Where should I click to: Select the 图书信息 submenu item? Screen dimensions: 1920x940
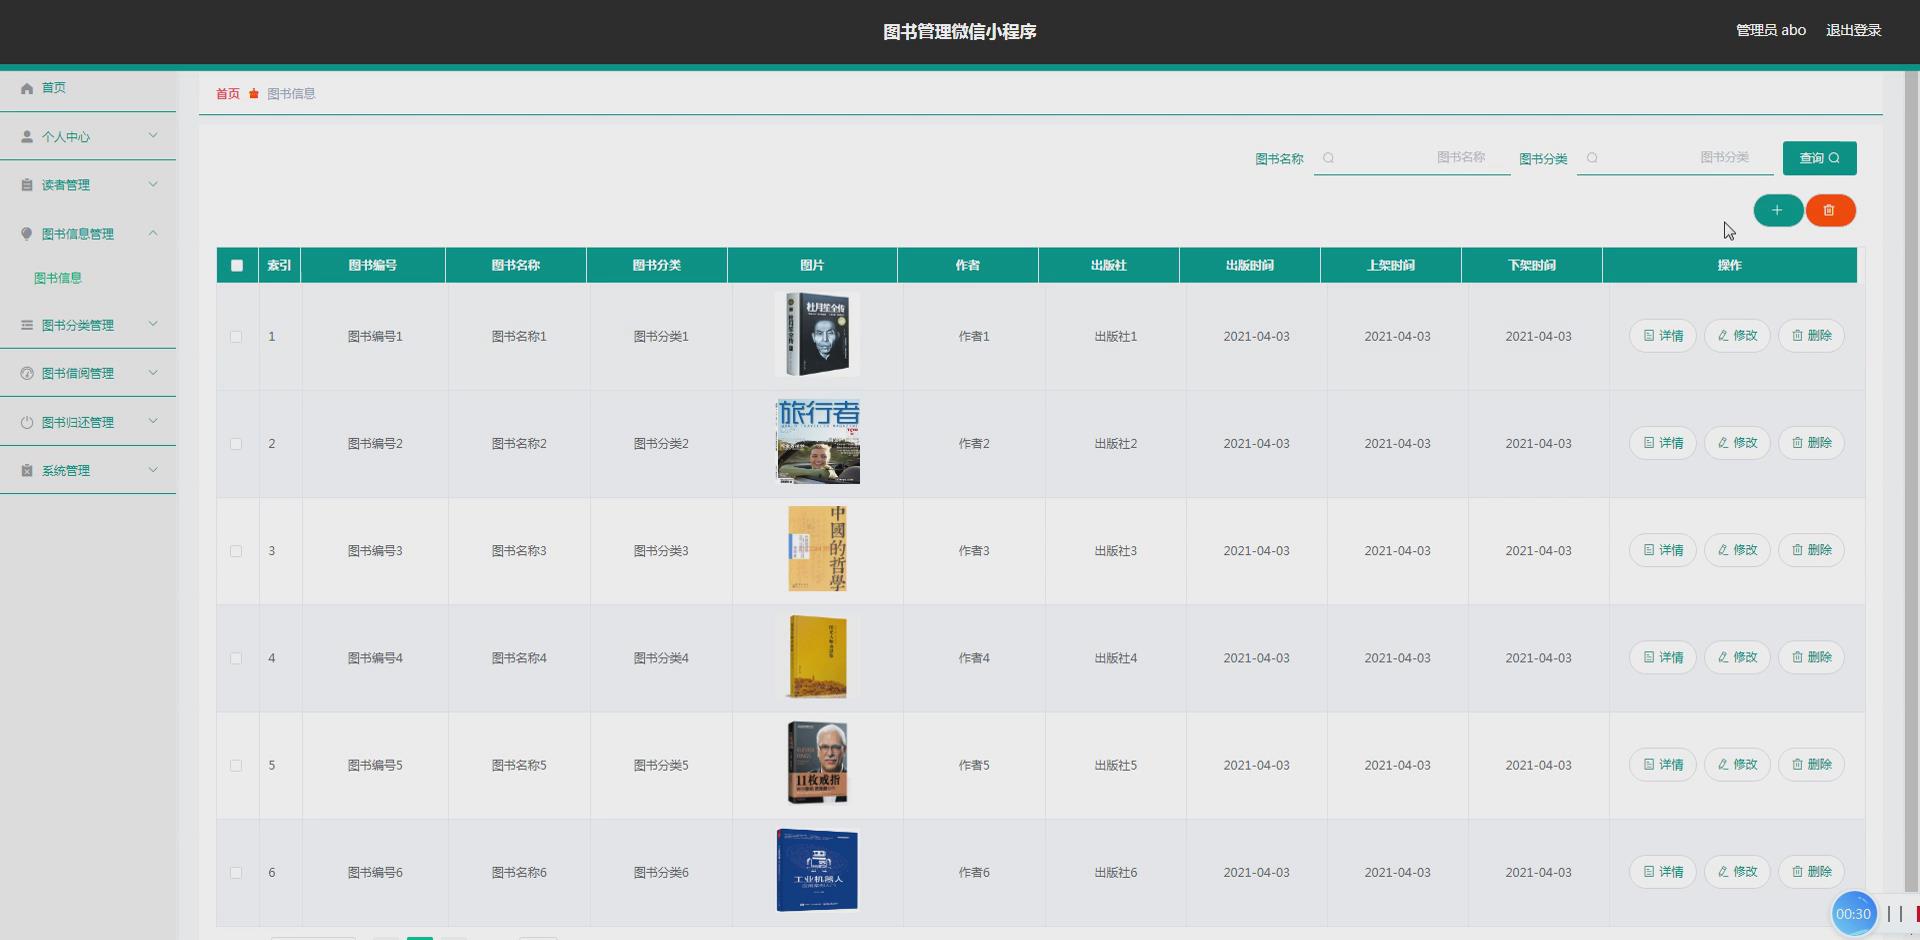58,278
